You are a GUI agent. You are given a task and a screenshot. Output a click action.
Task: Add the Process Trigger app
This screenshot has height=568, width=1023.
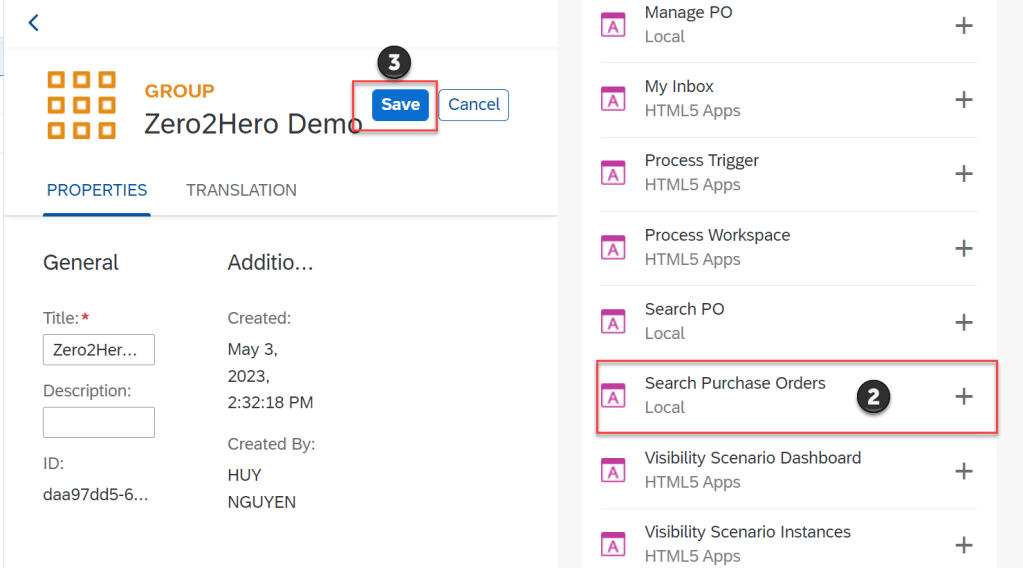tap(963, 173)
